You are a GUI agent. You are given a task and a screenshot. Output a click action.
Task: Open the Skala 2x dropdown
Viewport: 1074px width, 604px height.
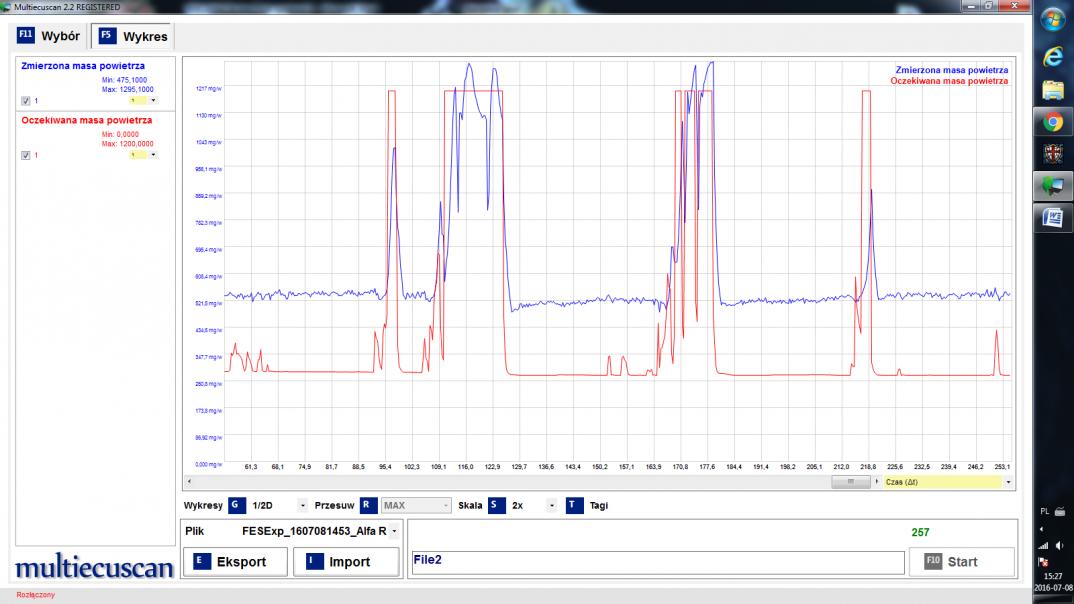(x=551, y=506)
